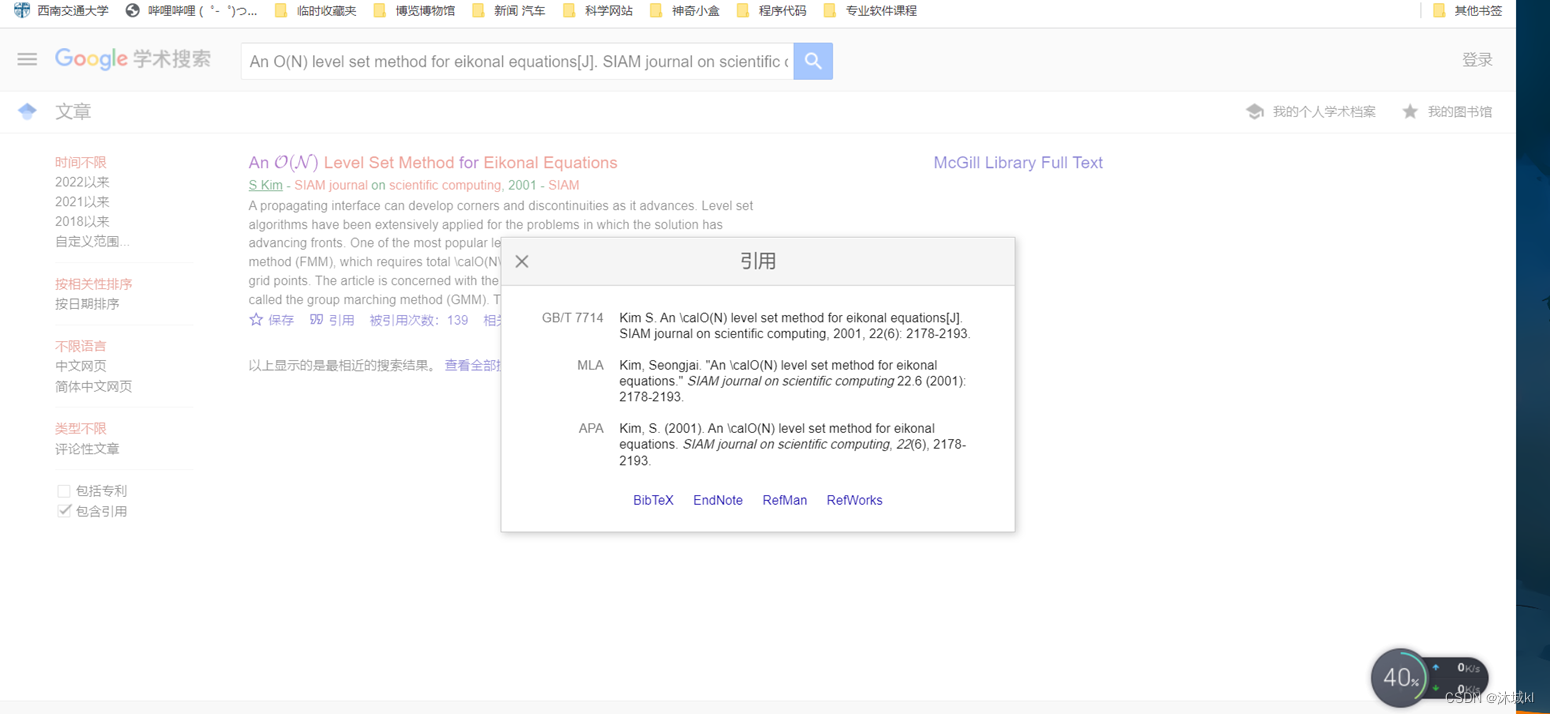Viewport: 1550px width, 714px height.
Task: Open the 临时收藏夹 bookmark folder
Action: pyautogui.click(x=316, y=10)
